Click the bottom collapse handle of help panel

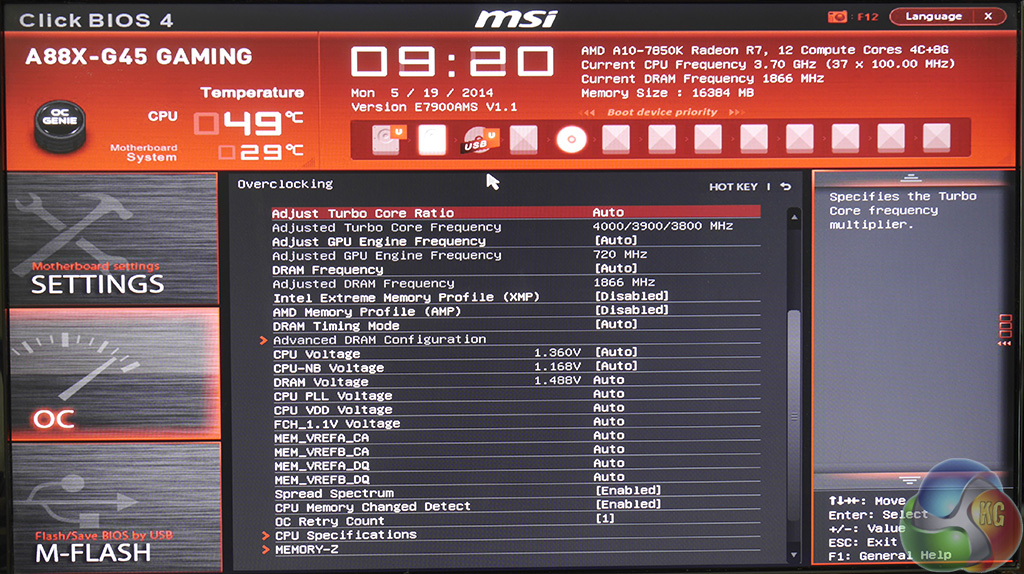tap(909, 480)
